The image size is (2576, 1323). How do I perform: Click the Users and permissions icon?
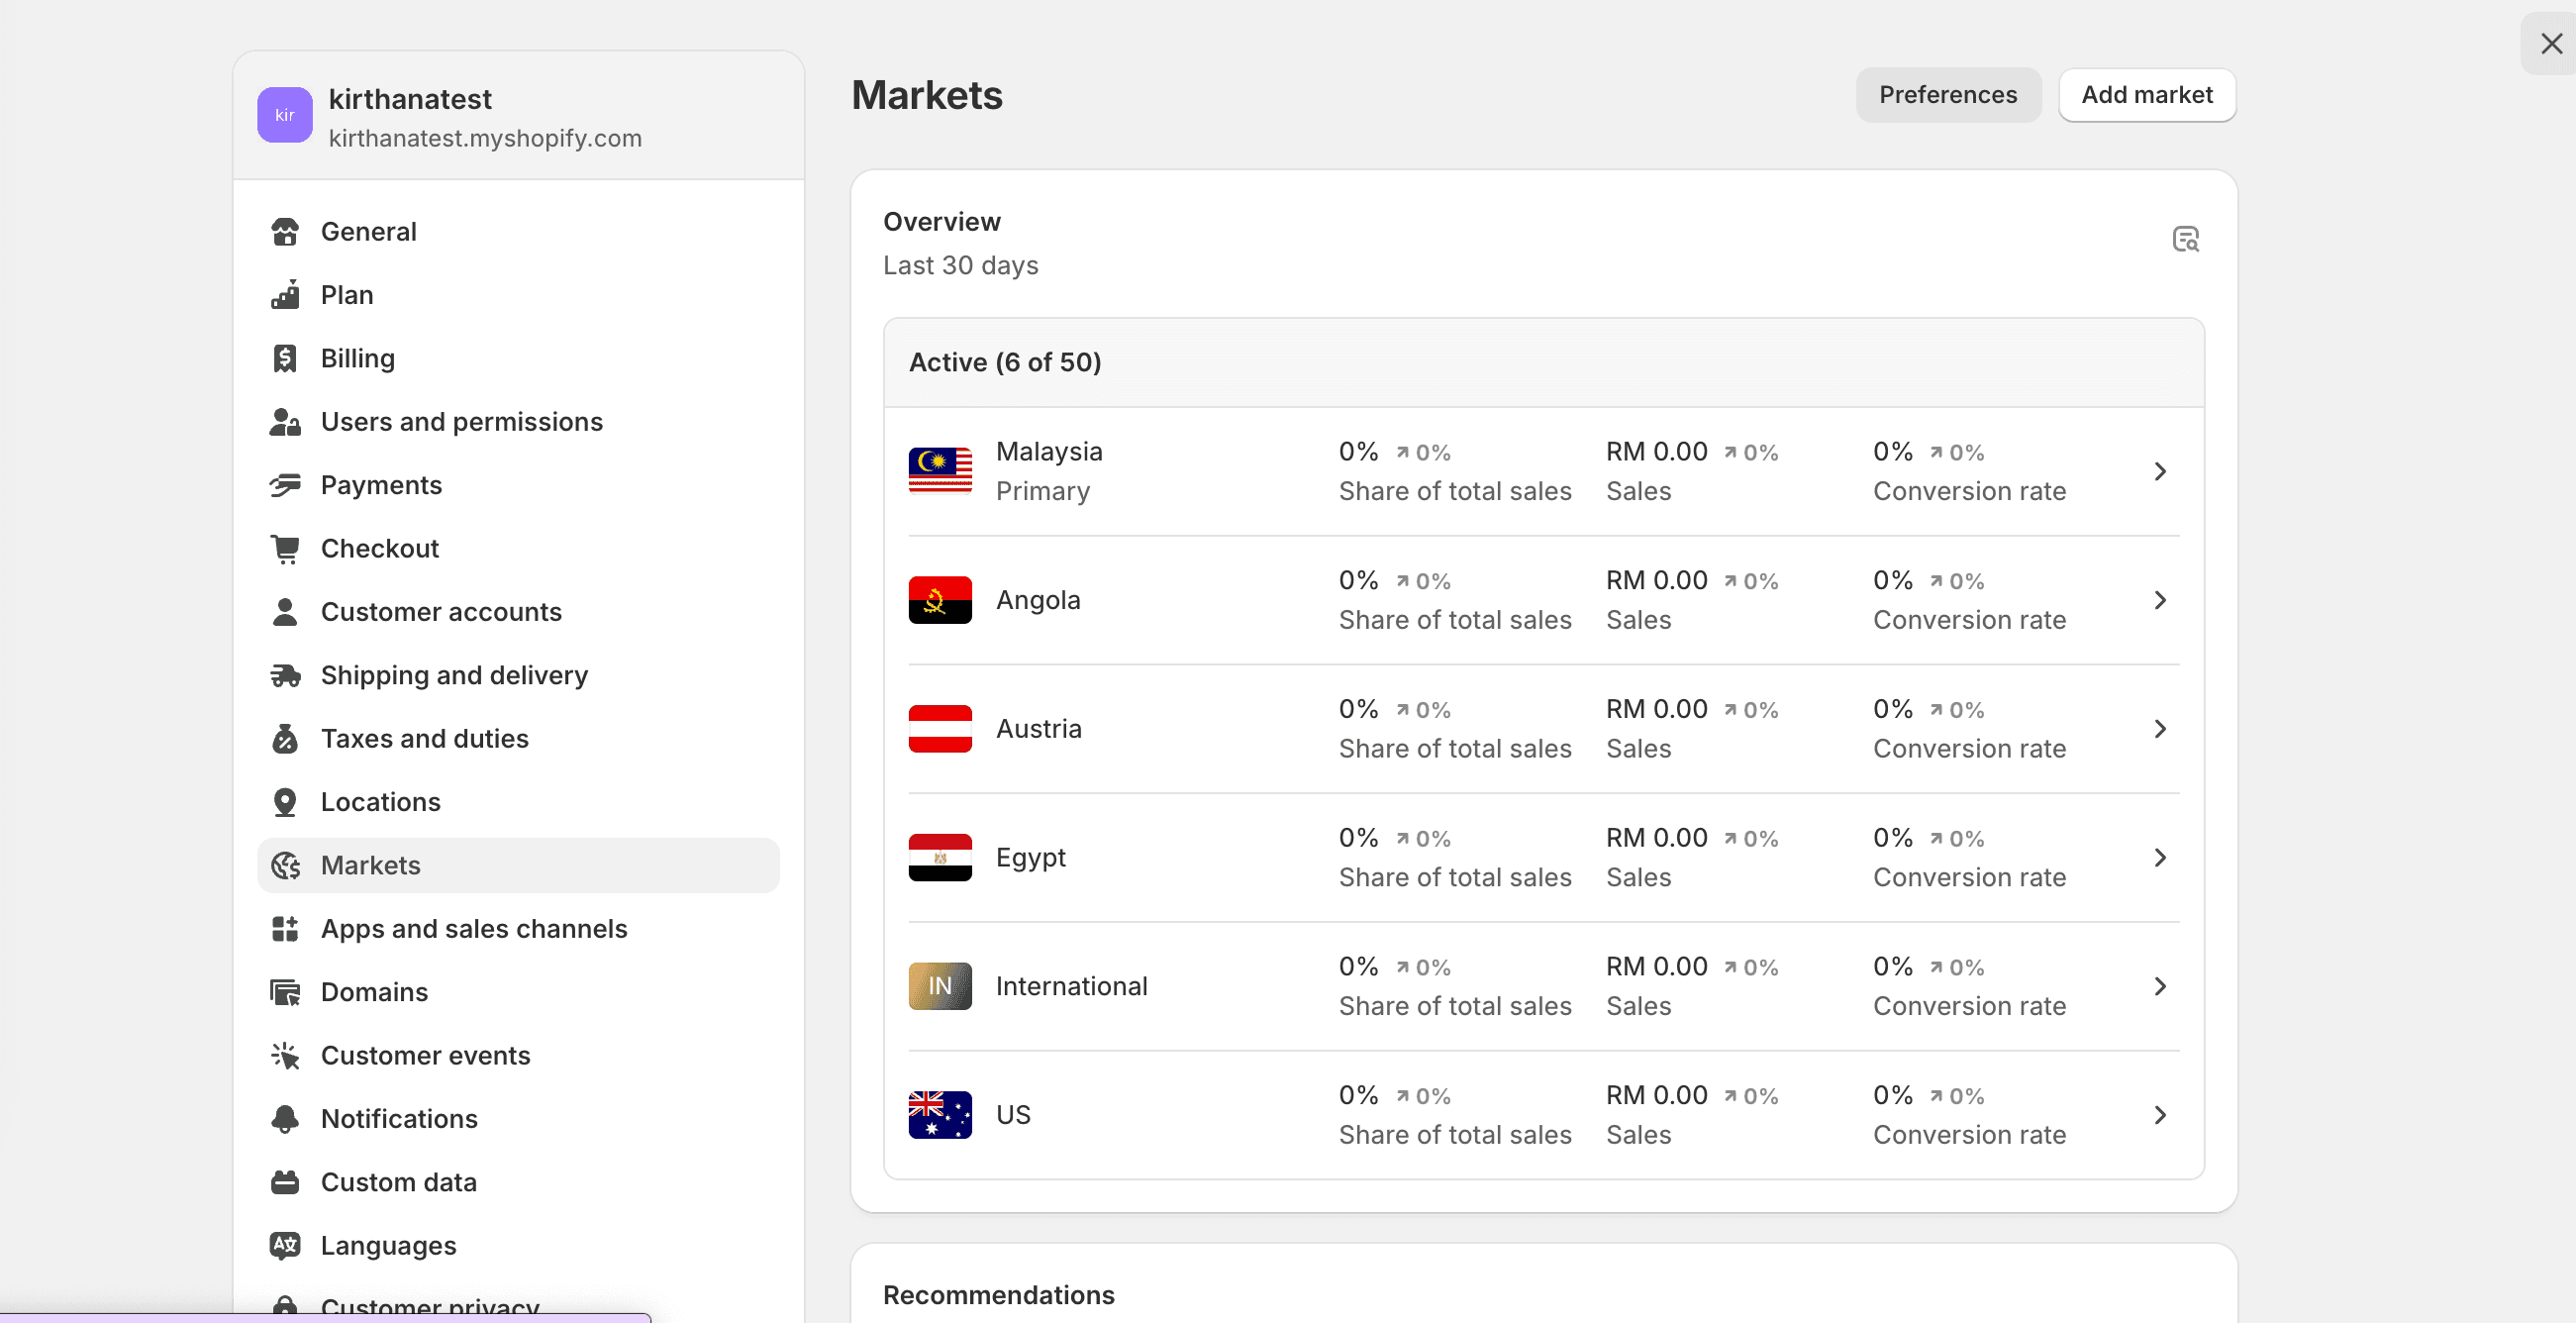pyautogui.click(x=285, y=422)
